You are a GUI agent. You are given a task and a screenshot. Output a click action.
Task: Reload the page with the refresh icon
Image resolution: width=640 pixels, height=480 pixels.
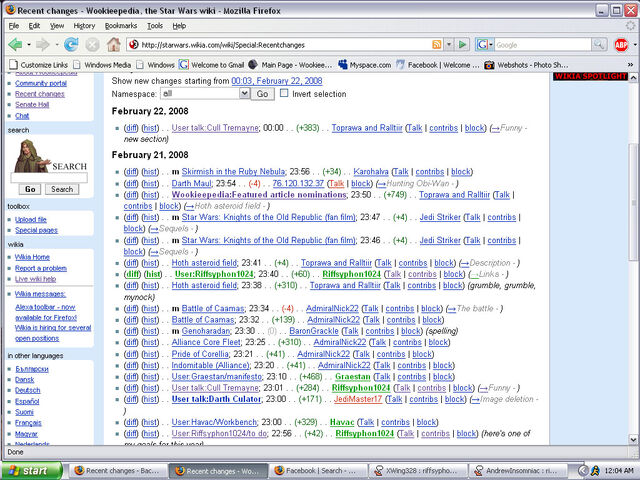click(x=71, y=44)
